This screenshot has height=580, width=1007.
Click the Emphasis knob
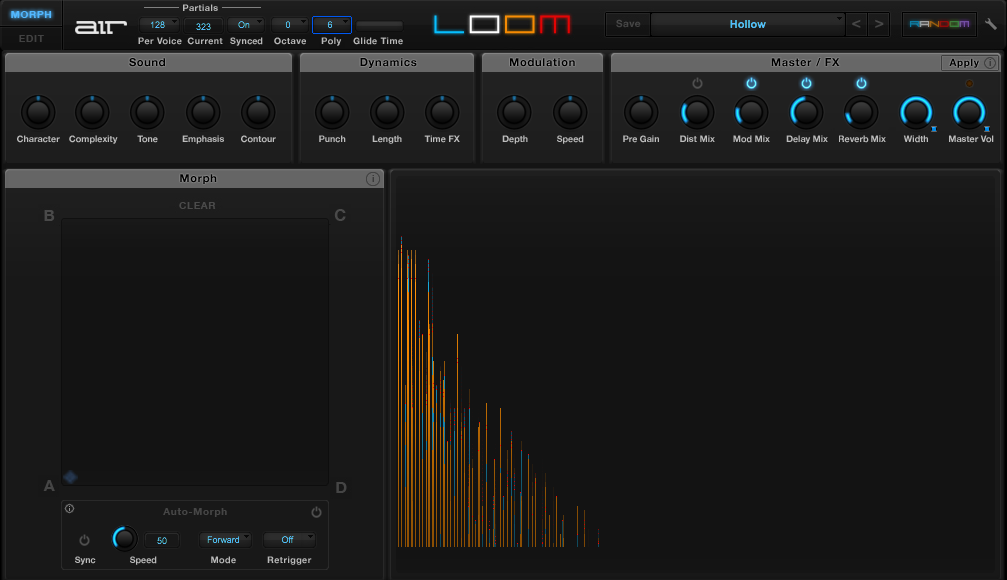coord(203,112)
